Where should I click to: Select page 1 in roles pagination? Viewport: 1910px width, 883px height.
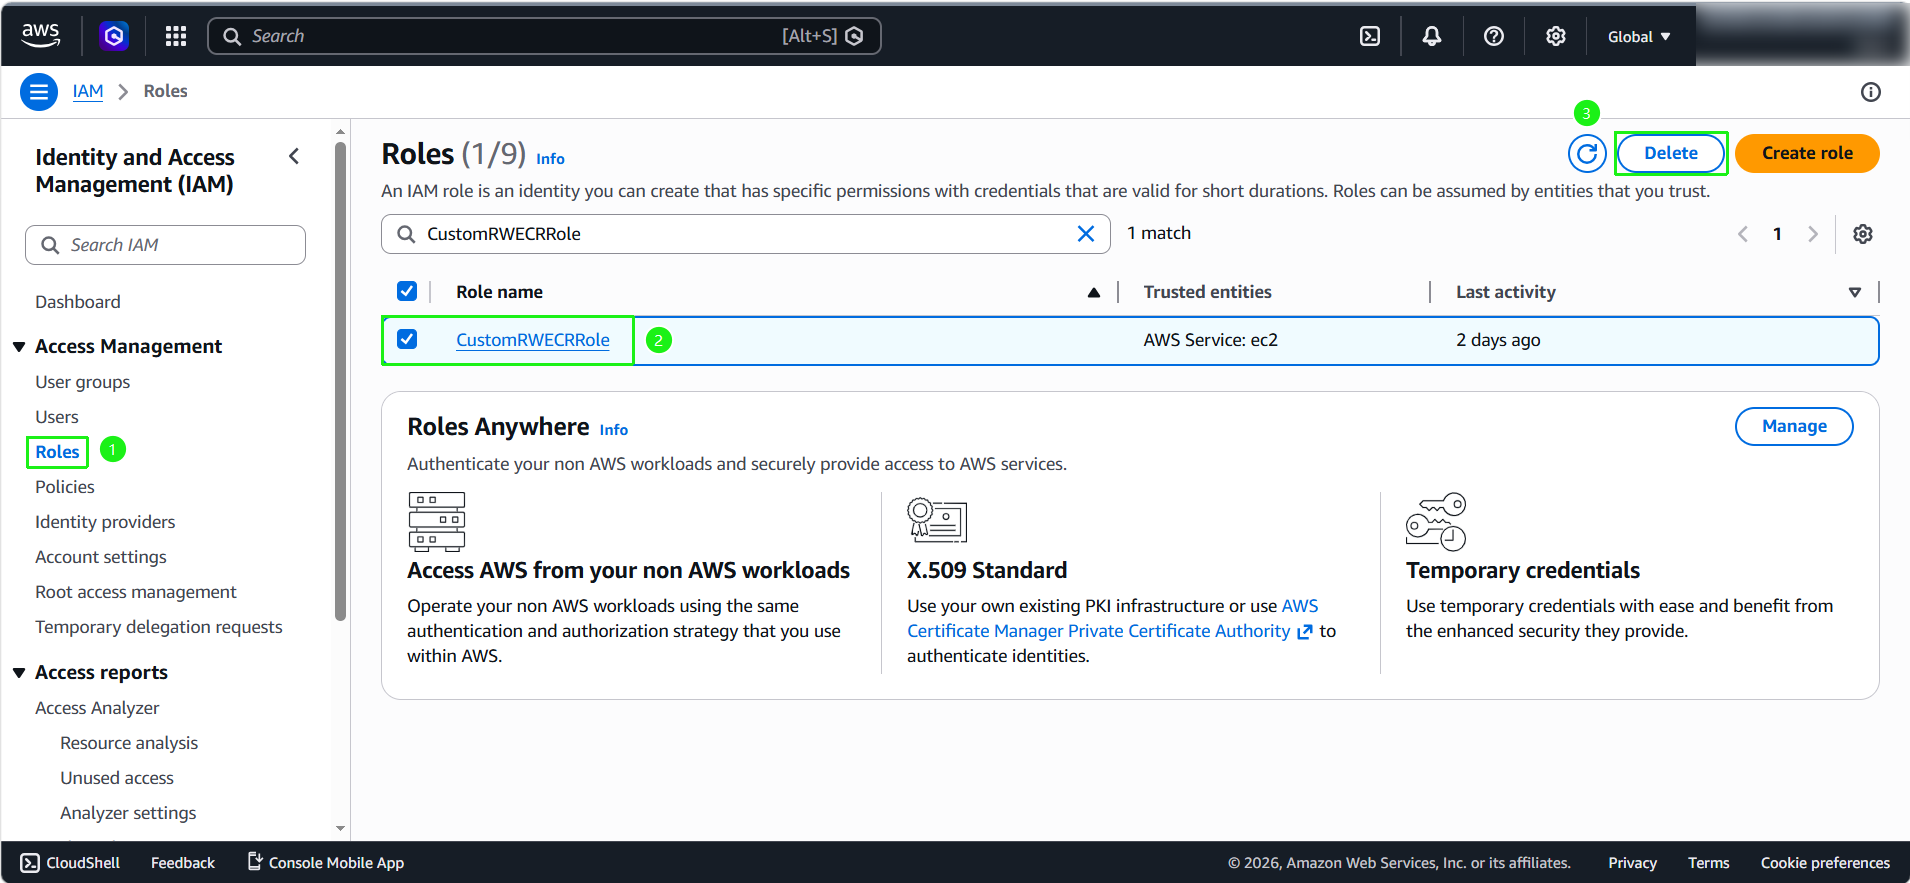point(1777,234)
